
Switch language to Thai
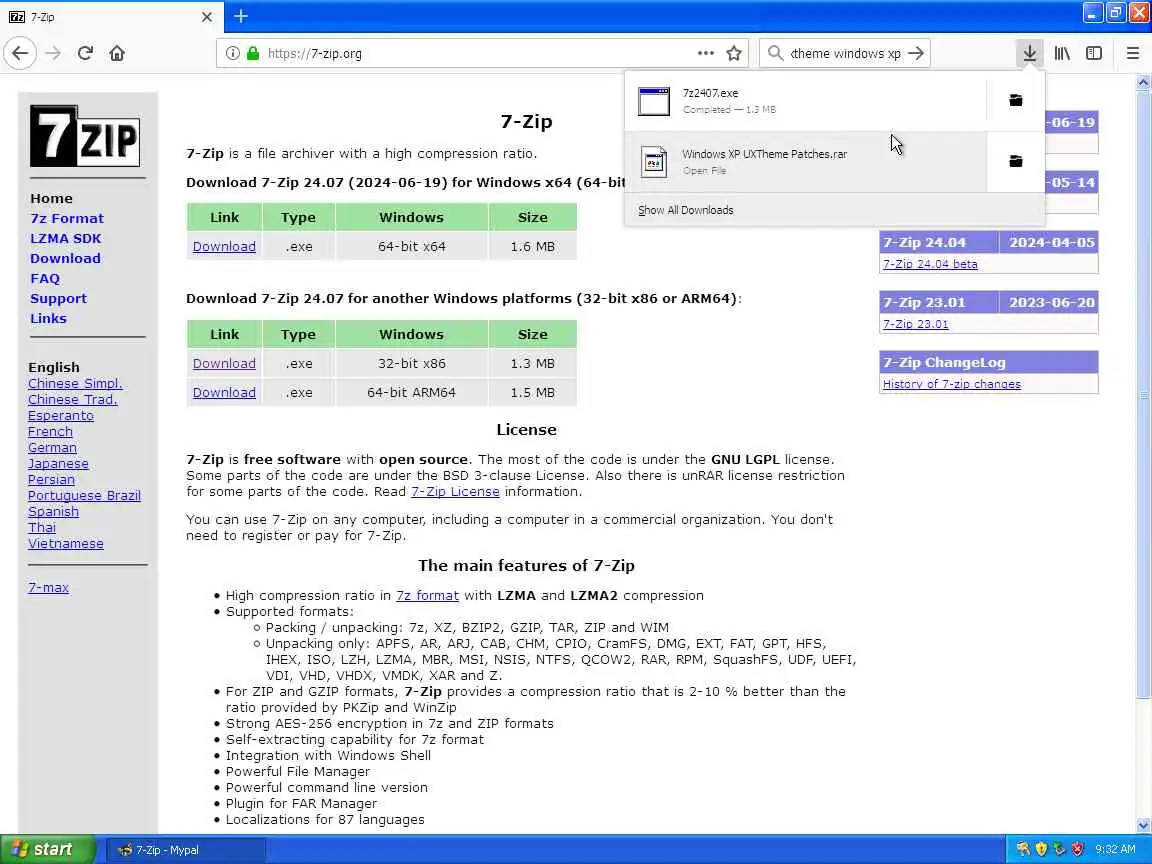pos(42,528)
